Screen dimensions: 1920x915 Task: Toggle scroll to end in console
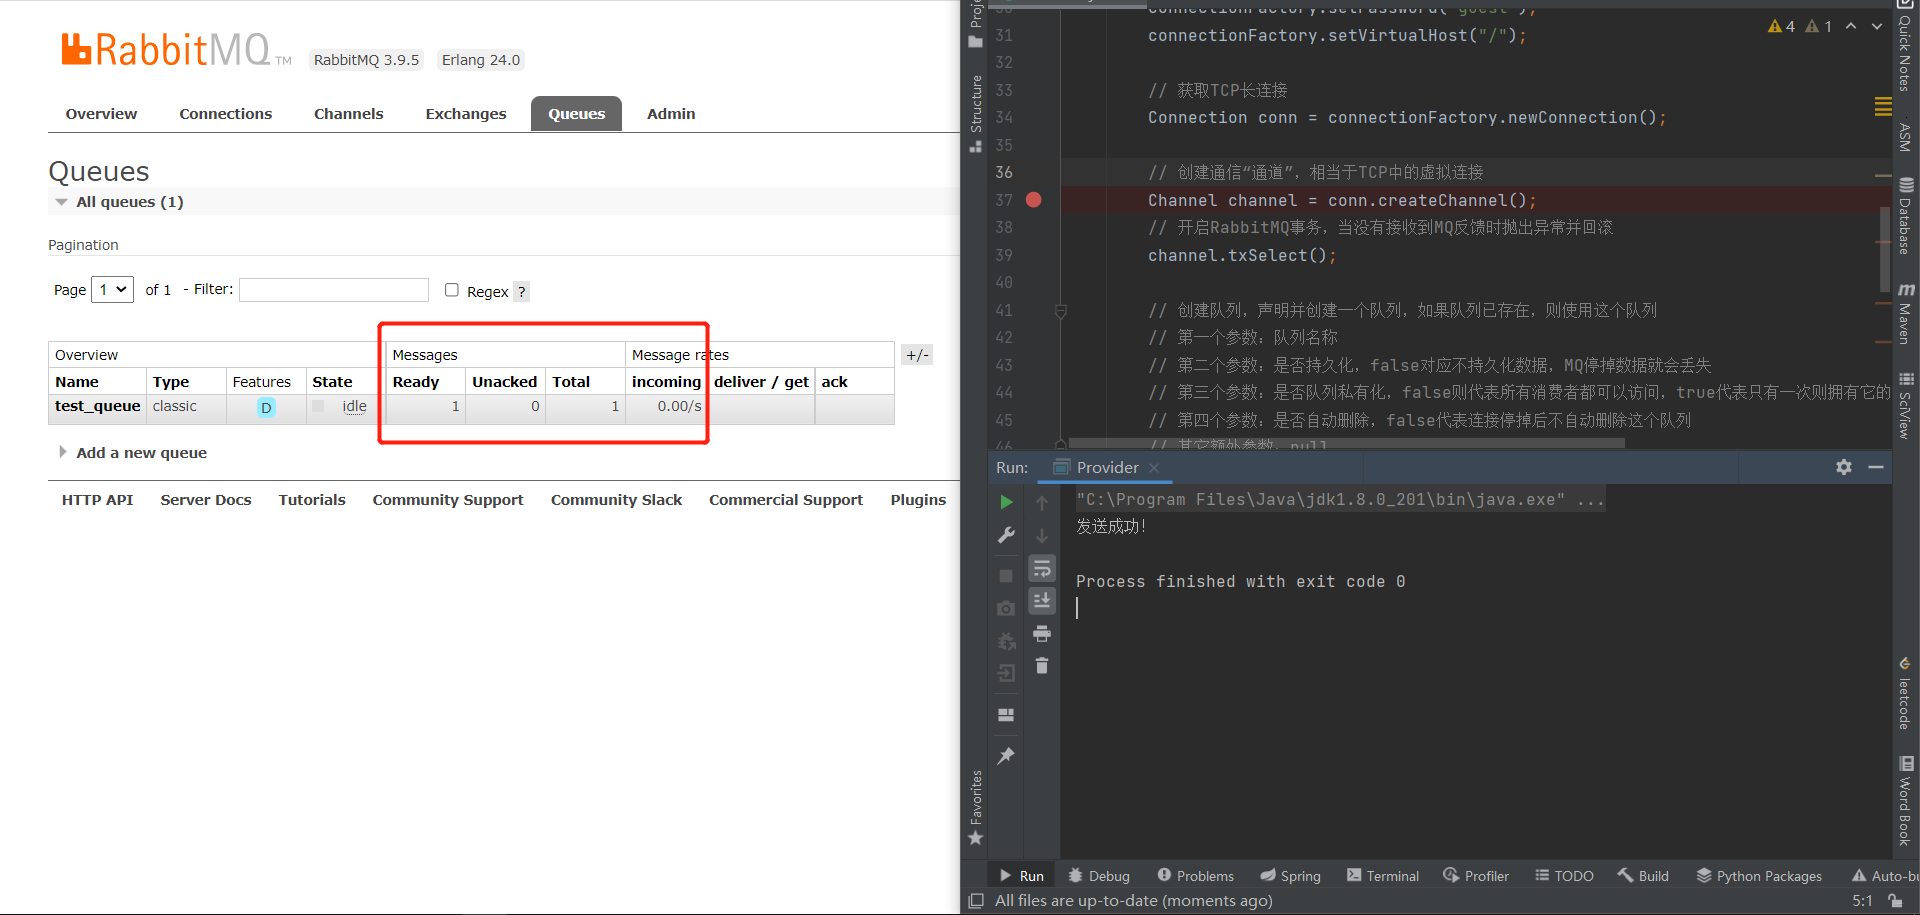click(1042, 600)
